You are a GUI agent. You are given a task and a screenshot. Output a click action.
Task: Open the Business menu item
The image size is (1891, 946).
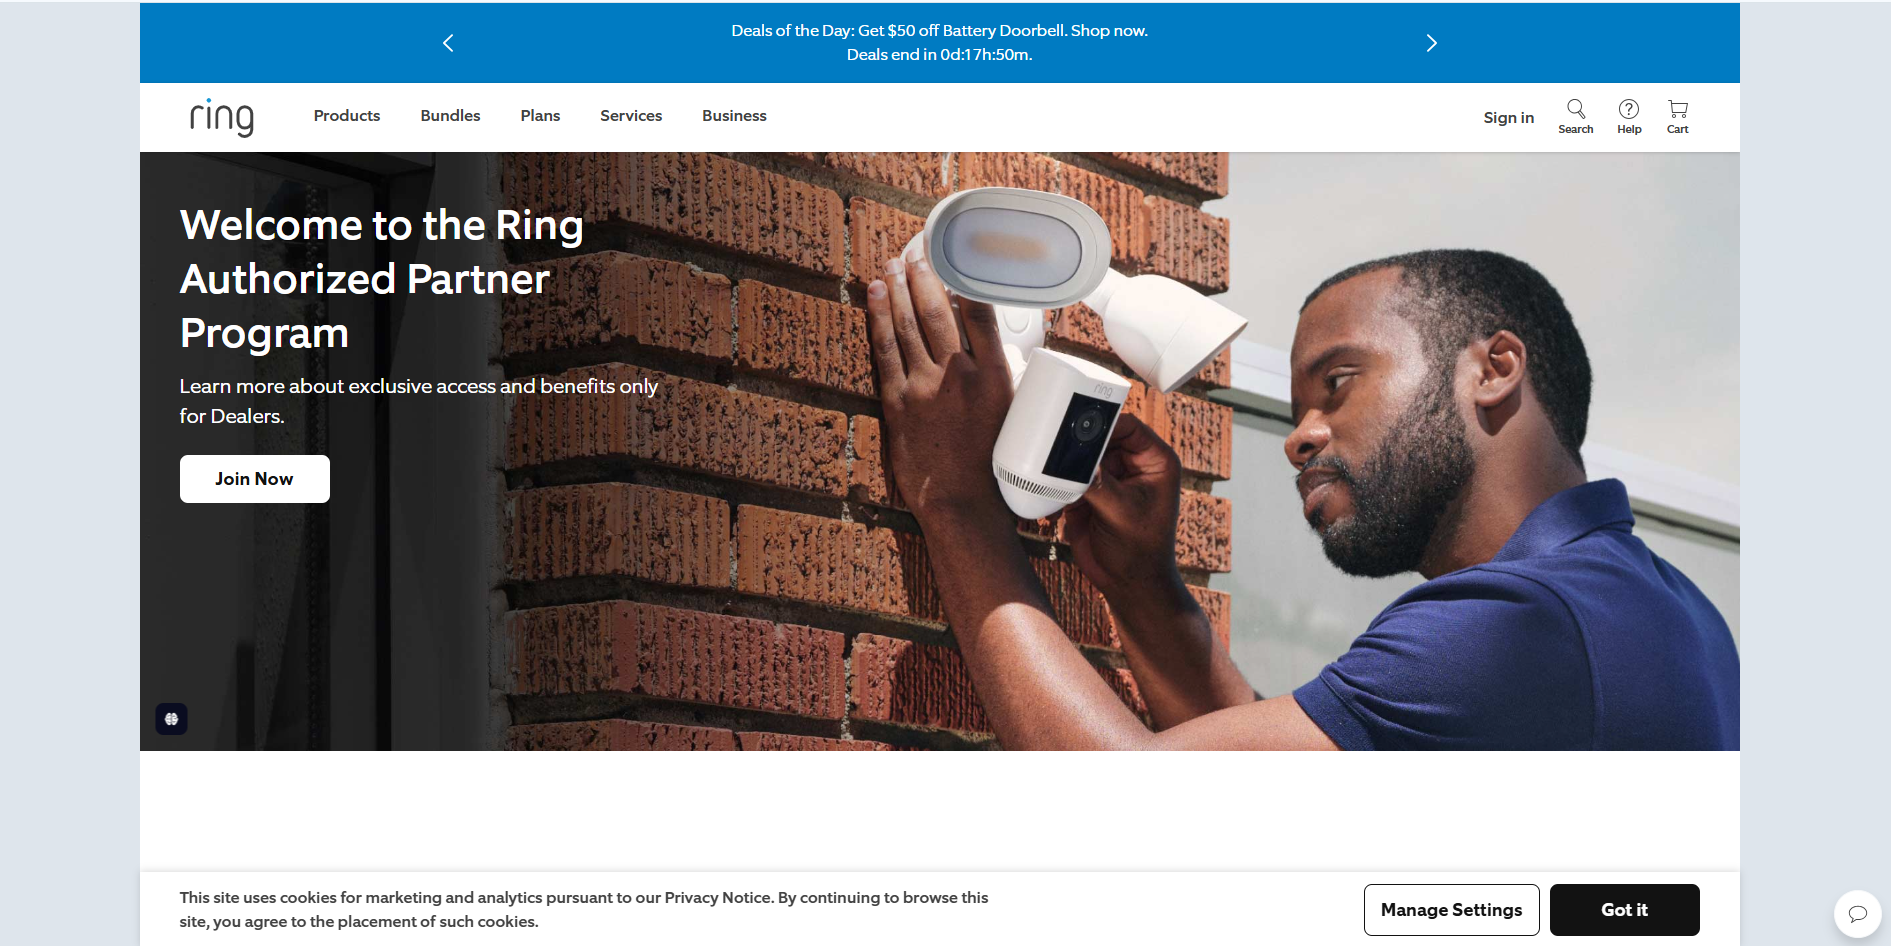pos(734,116)
